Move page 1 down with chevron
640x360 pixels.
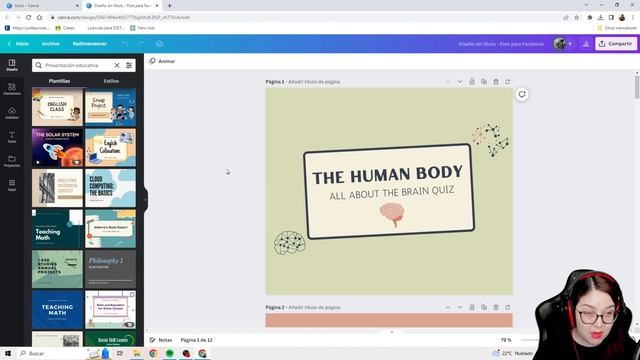[460, 82]
